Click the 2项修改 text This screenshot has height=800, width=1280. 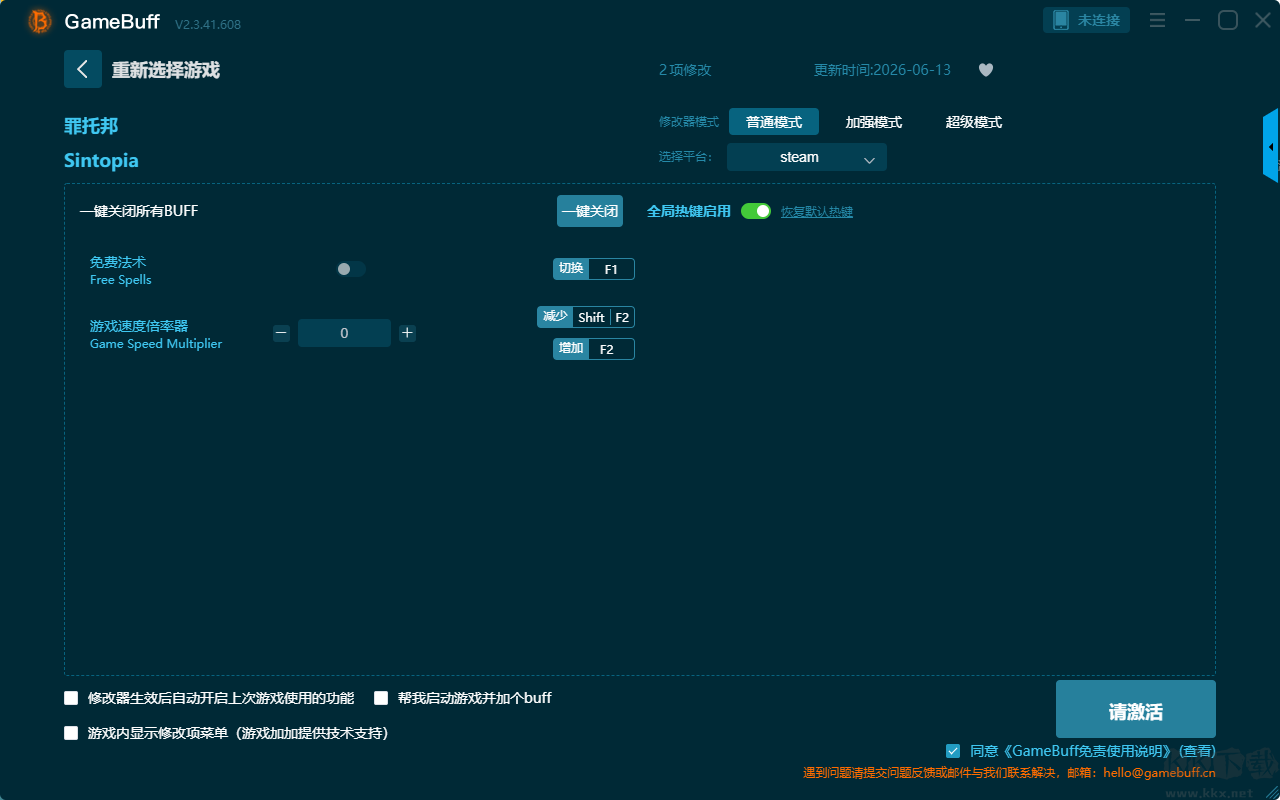click(x=685, y=70)
